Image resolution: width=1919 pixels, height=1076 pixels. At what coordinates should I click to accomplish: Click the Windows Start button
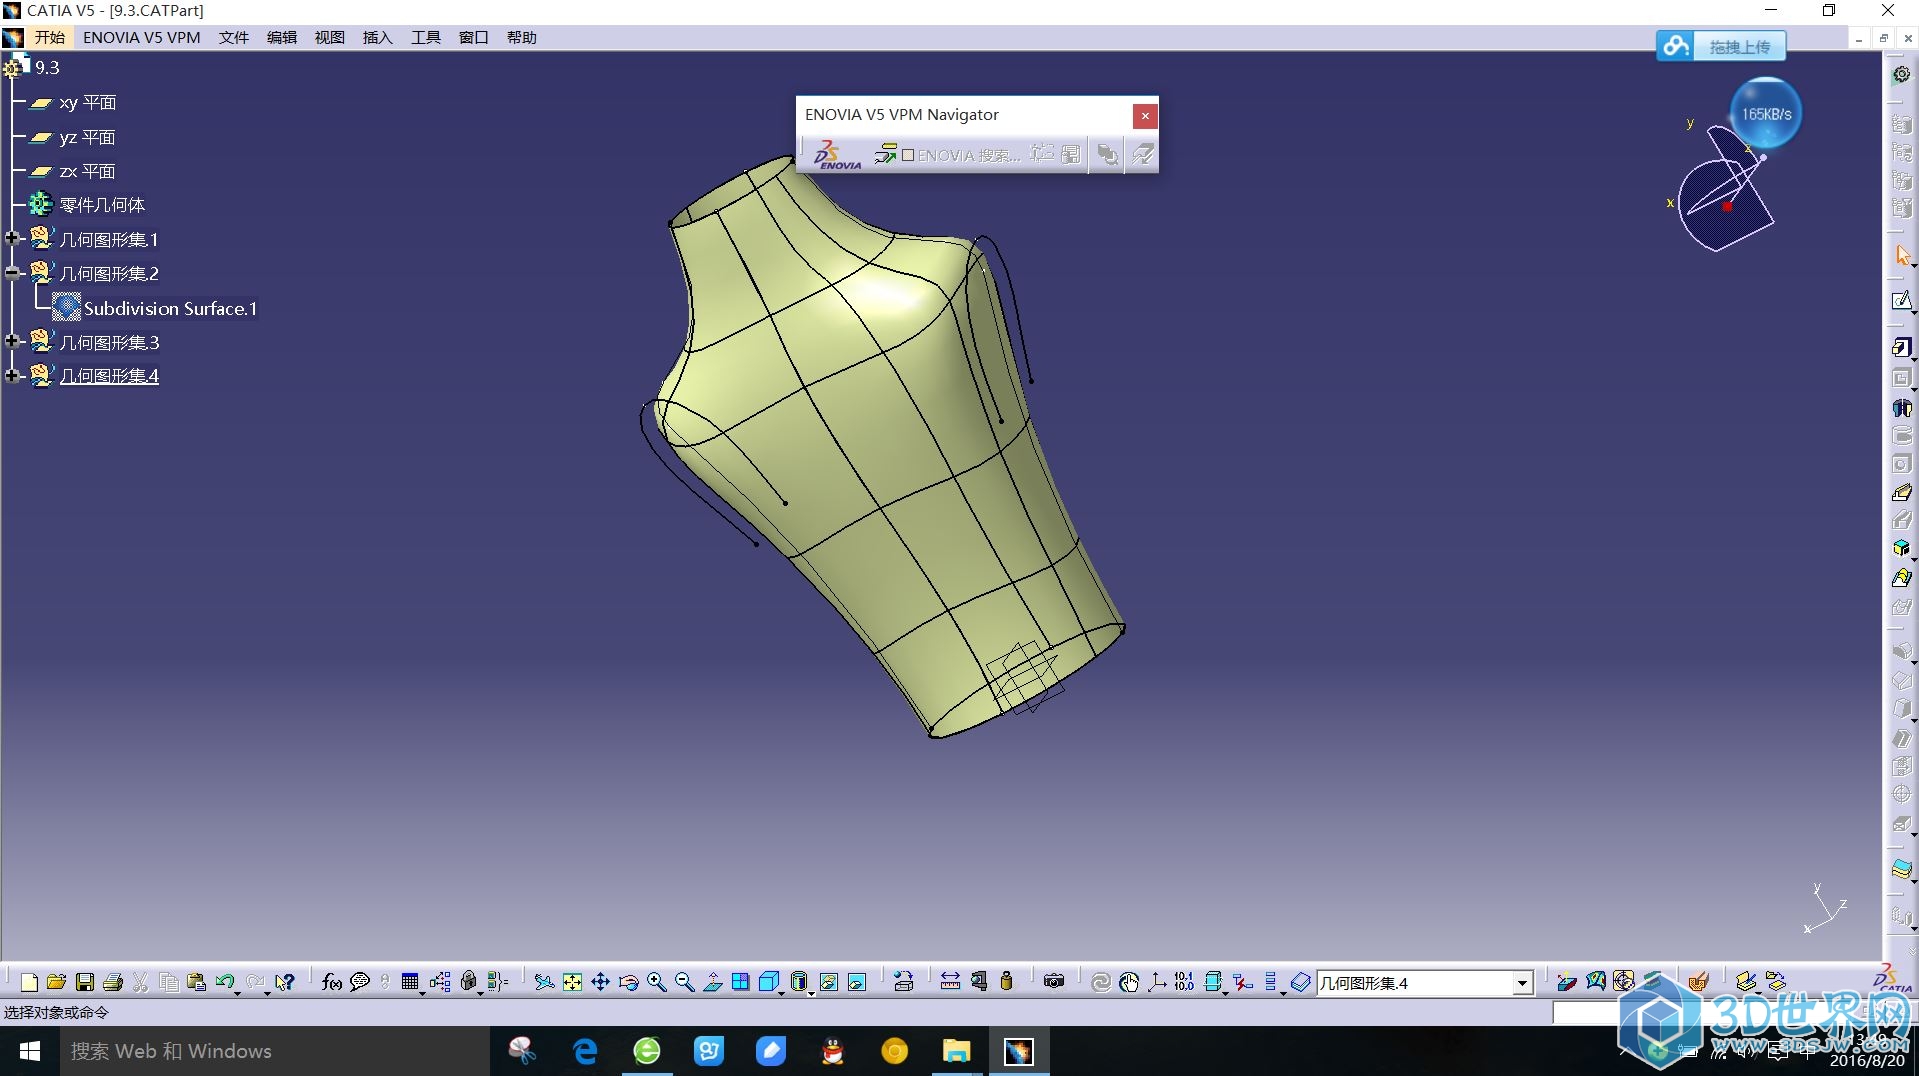click(x=29, y=1051)
